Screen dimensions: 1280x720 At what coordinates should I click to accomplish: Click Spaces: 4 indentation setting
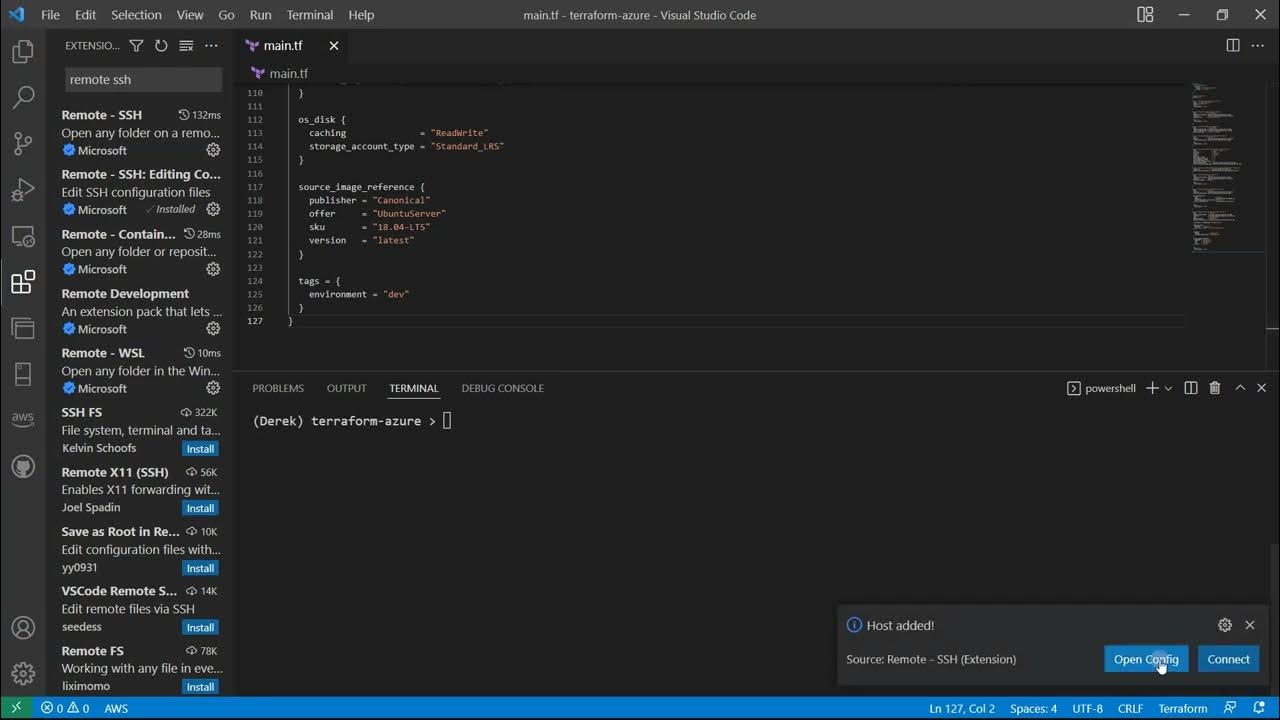tap(1033, 708)
